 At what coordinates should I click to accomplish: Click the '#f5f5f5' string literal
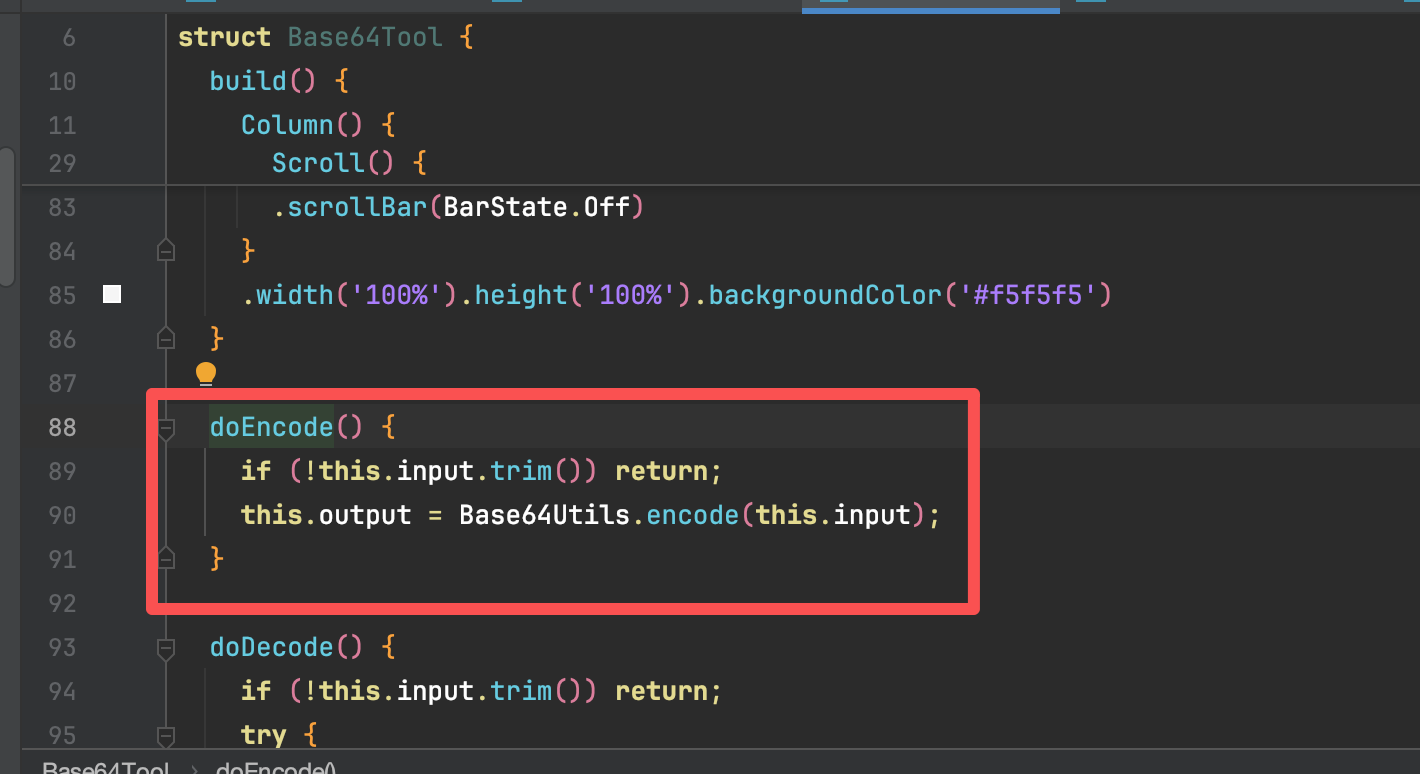pyautogui.click(x=1027, y=295)
